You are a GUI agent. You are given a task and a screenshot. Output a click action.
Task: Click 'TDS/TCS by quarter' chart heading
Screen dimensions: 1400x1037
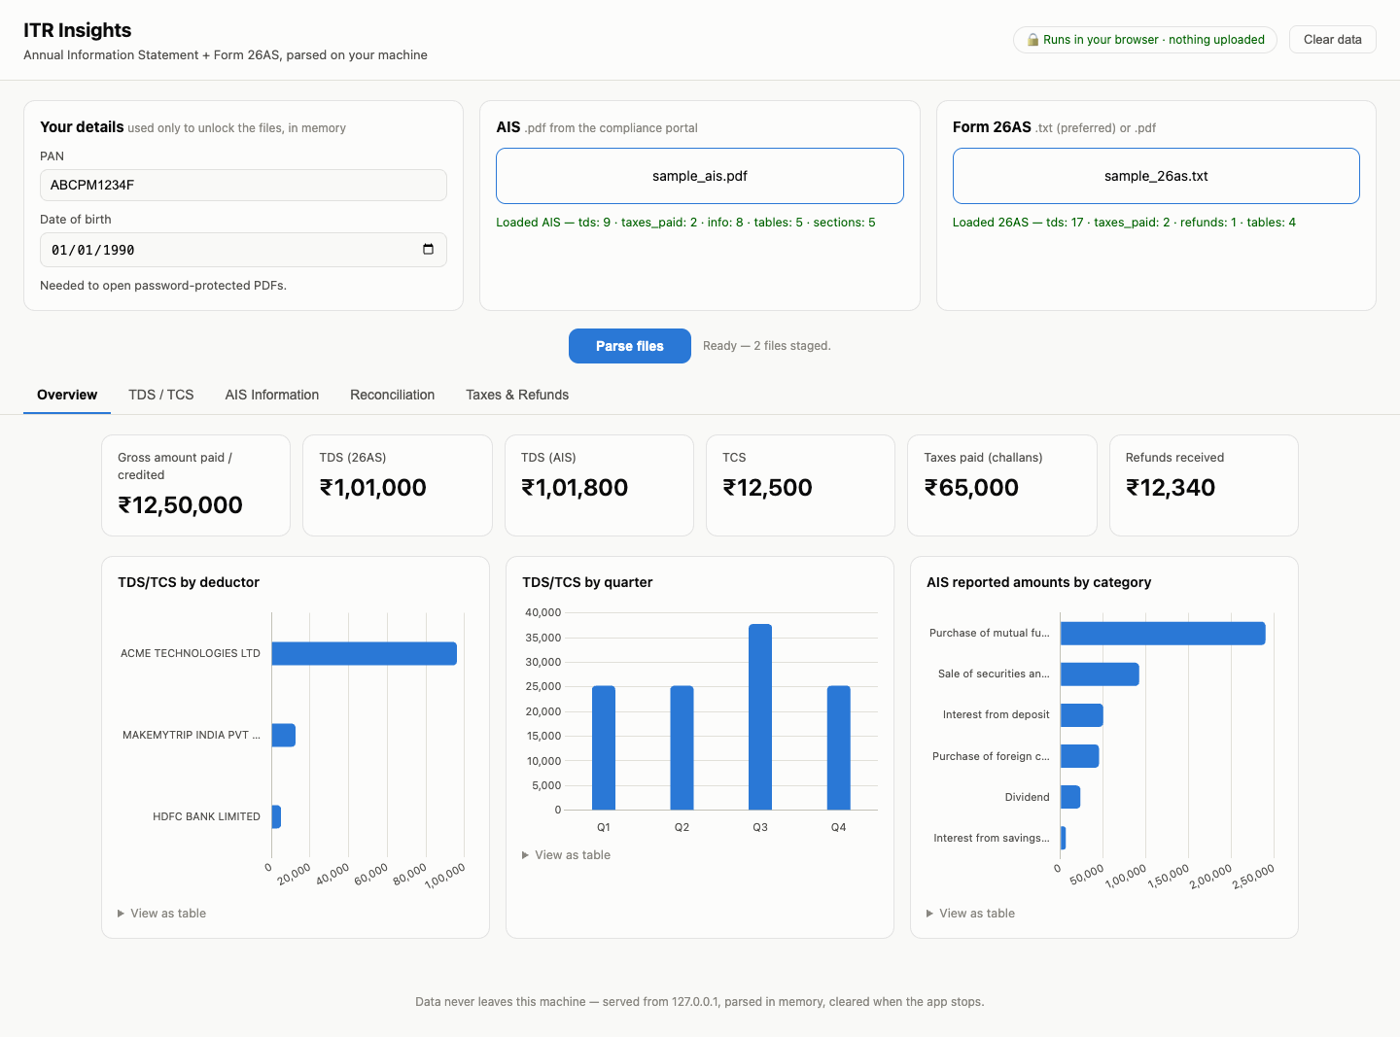[x=588, y=582]
